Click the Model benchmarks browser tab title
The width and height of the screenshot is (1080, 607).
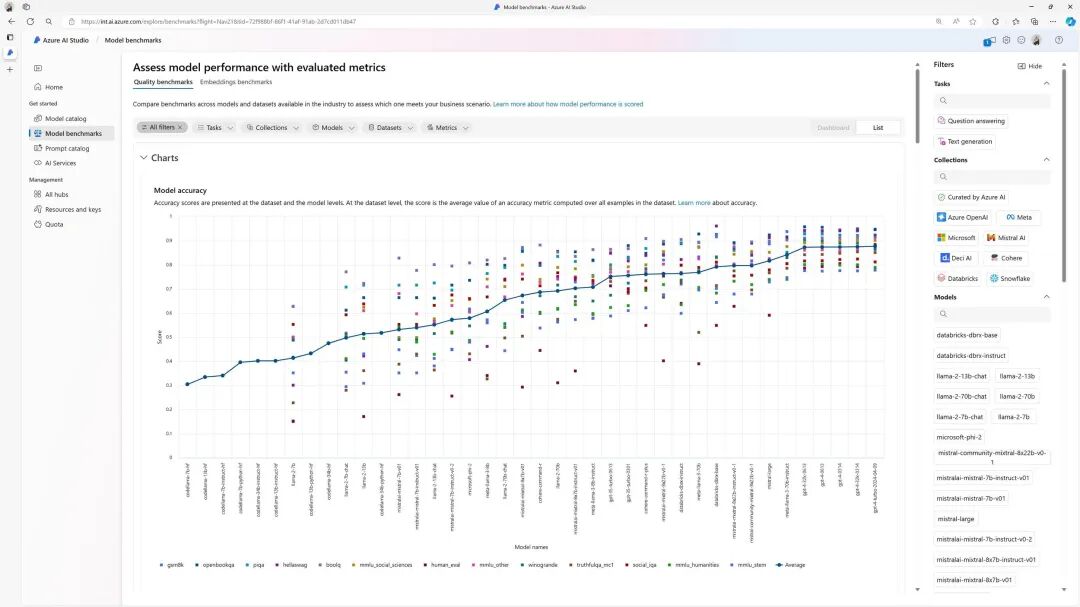[x=544, y=7]
